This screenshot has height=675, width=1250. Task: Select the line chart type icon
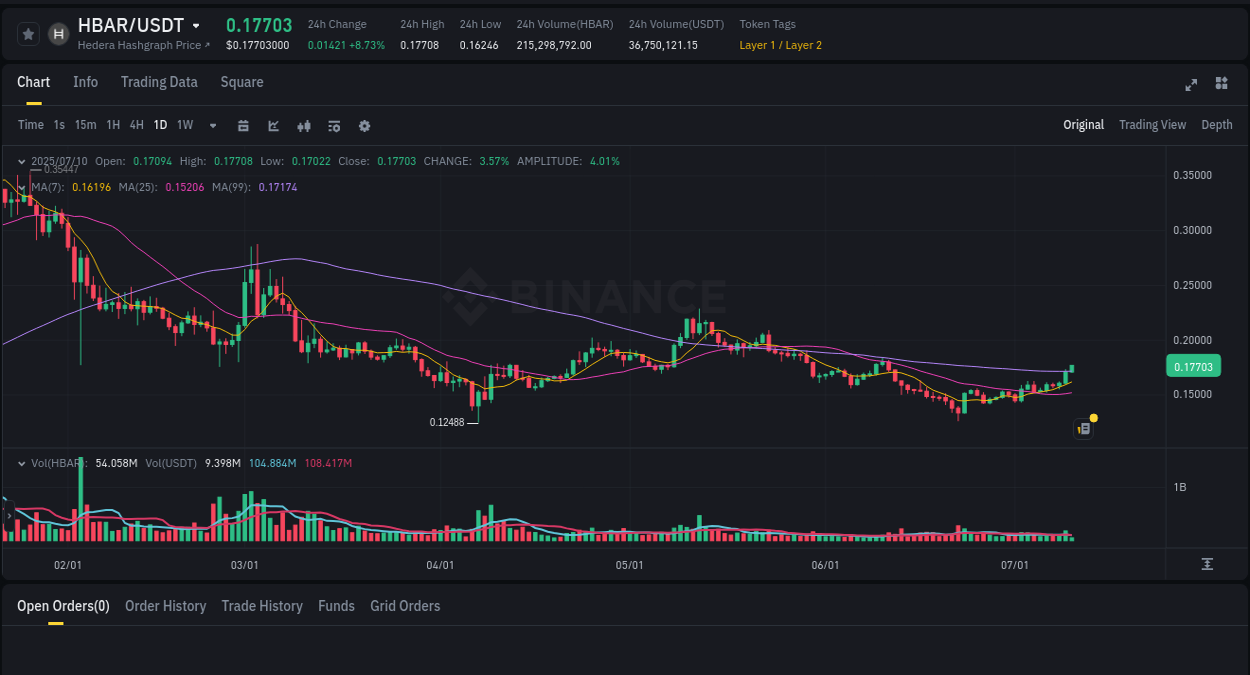[273, 125]
